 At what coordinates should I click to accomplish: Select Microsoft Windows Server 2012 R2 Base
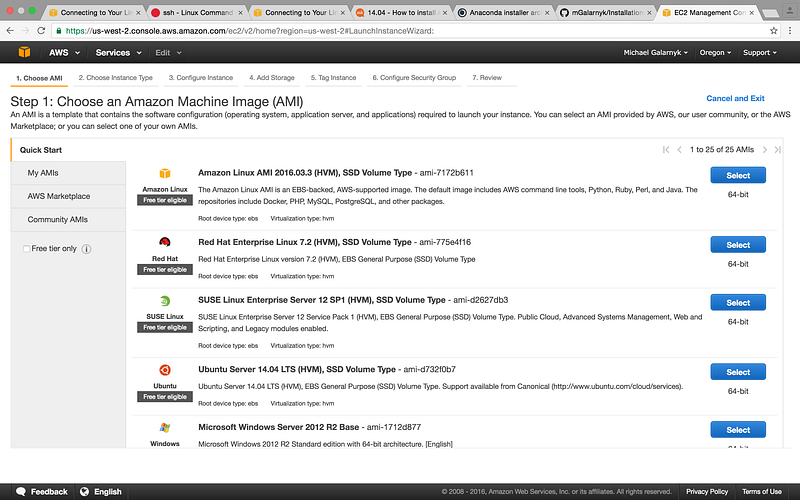738,430
